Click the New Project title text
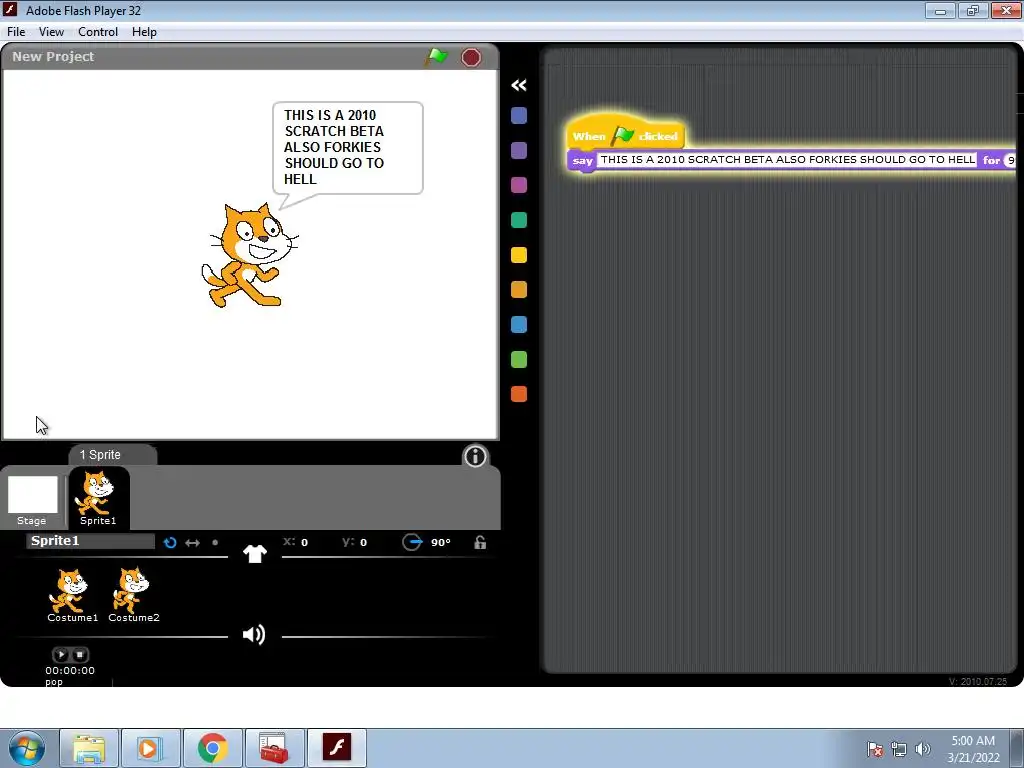 [x=53, y=57]
